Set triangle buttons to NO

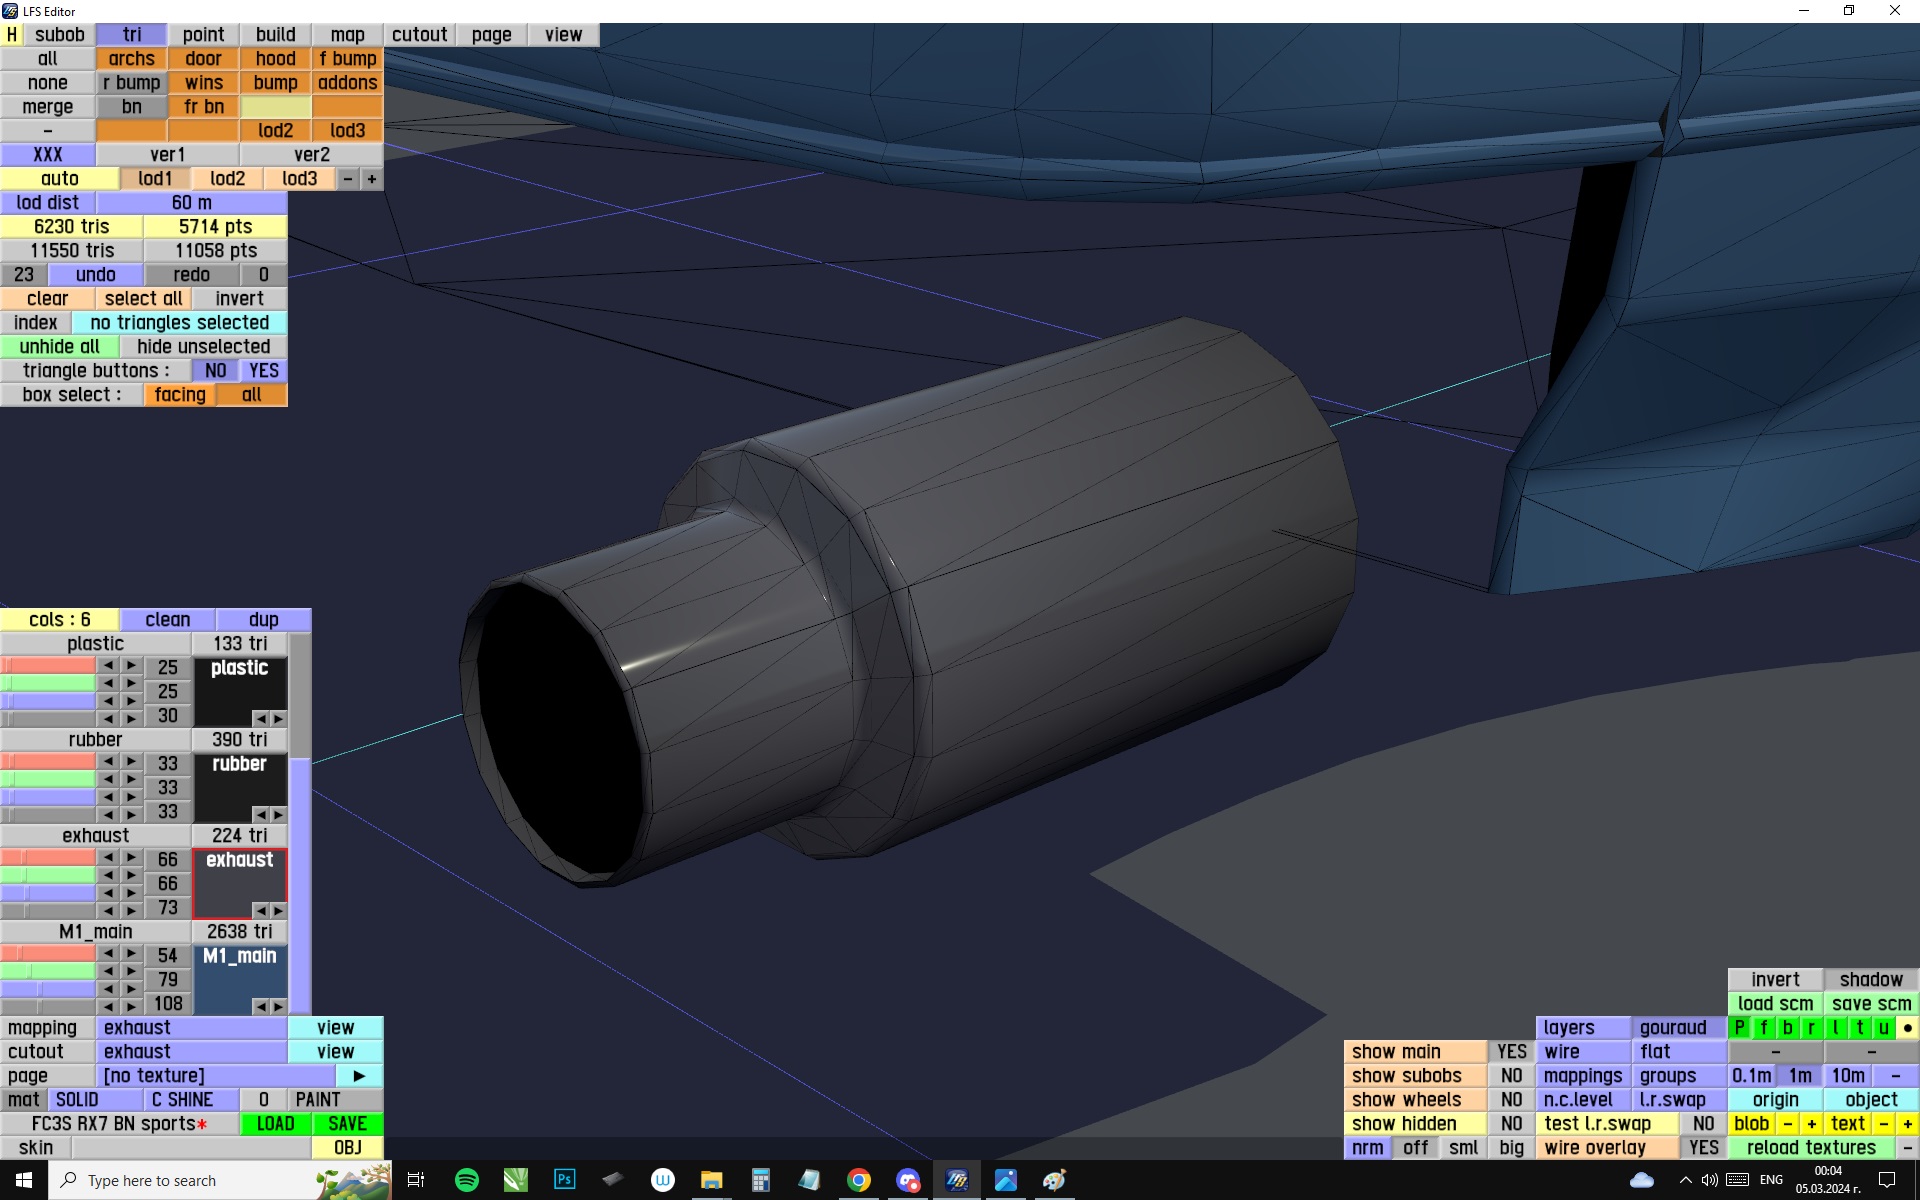point(215,371)
